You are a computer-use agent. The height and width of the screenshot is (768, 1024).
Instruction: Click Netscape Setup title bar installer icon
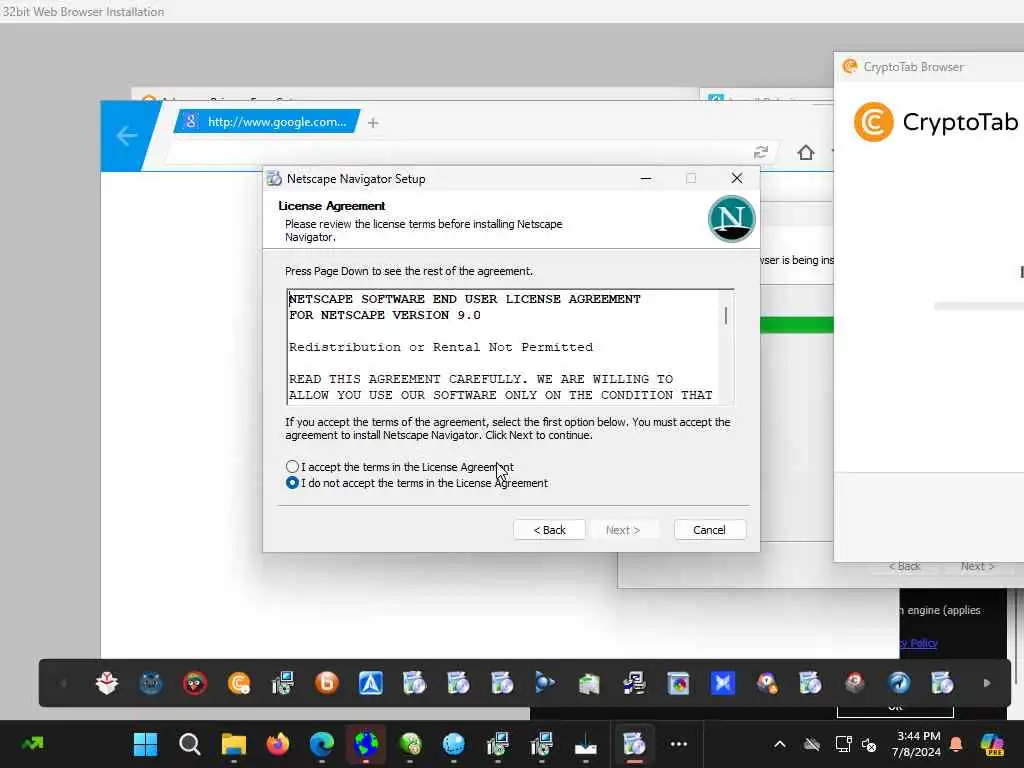pos(274,178)
